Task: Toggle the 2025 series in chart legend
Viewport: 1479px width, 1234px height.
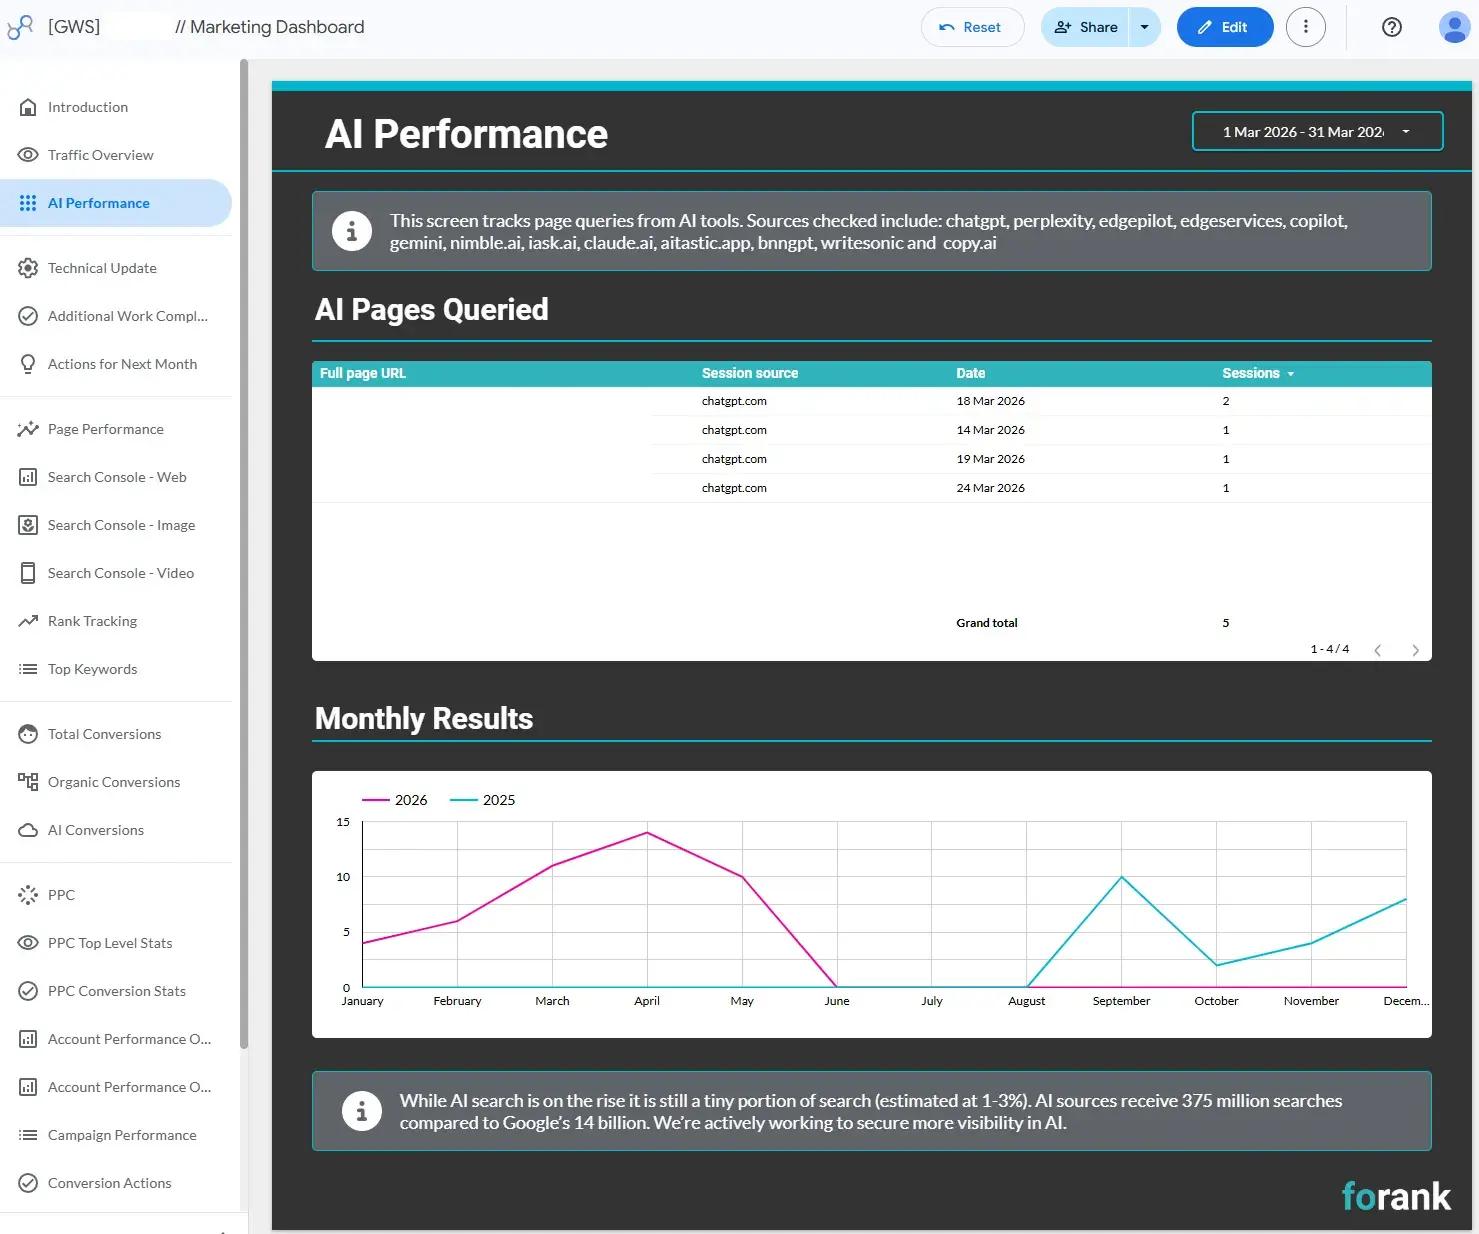Action: coord(483,800)
